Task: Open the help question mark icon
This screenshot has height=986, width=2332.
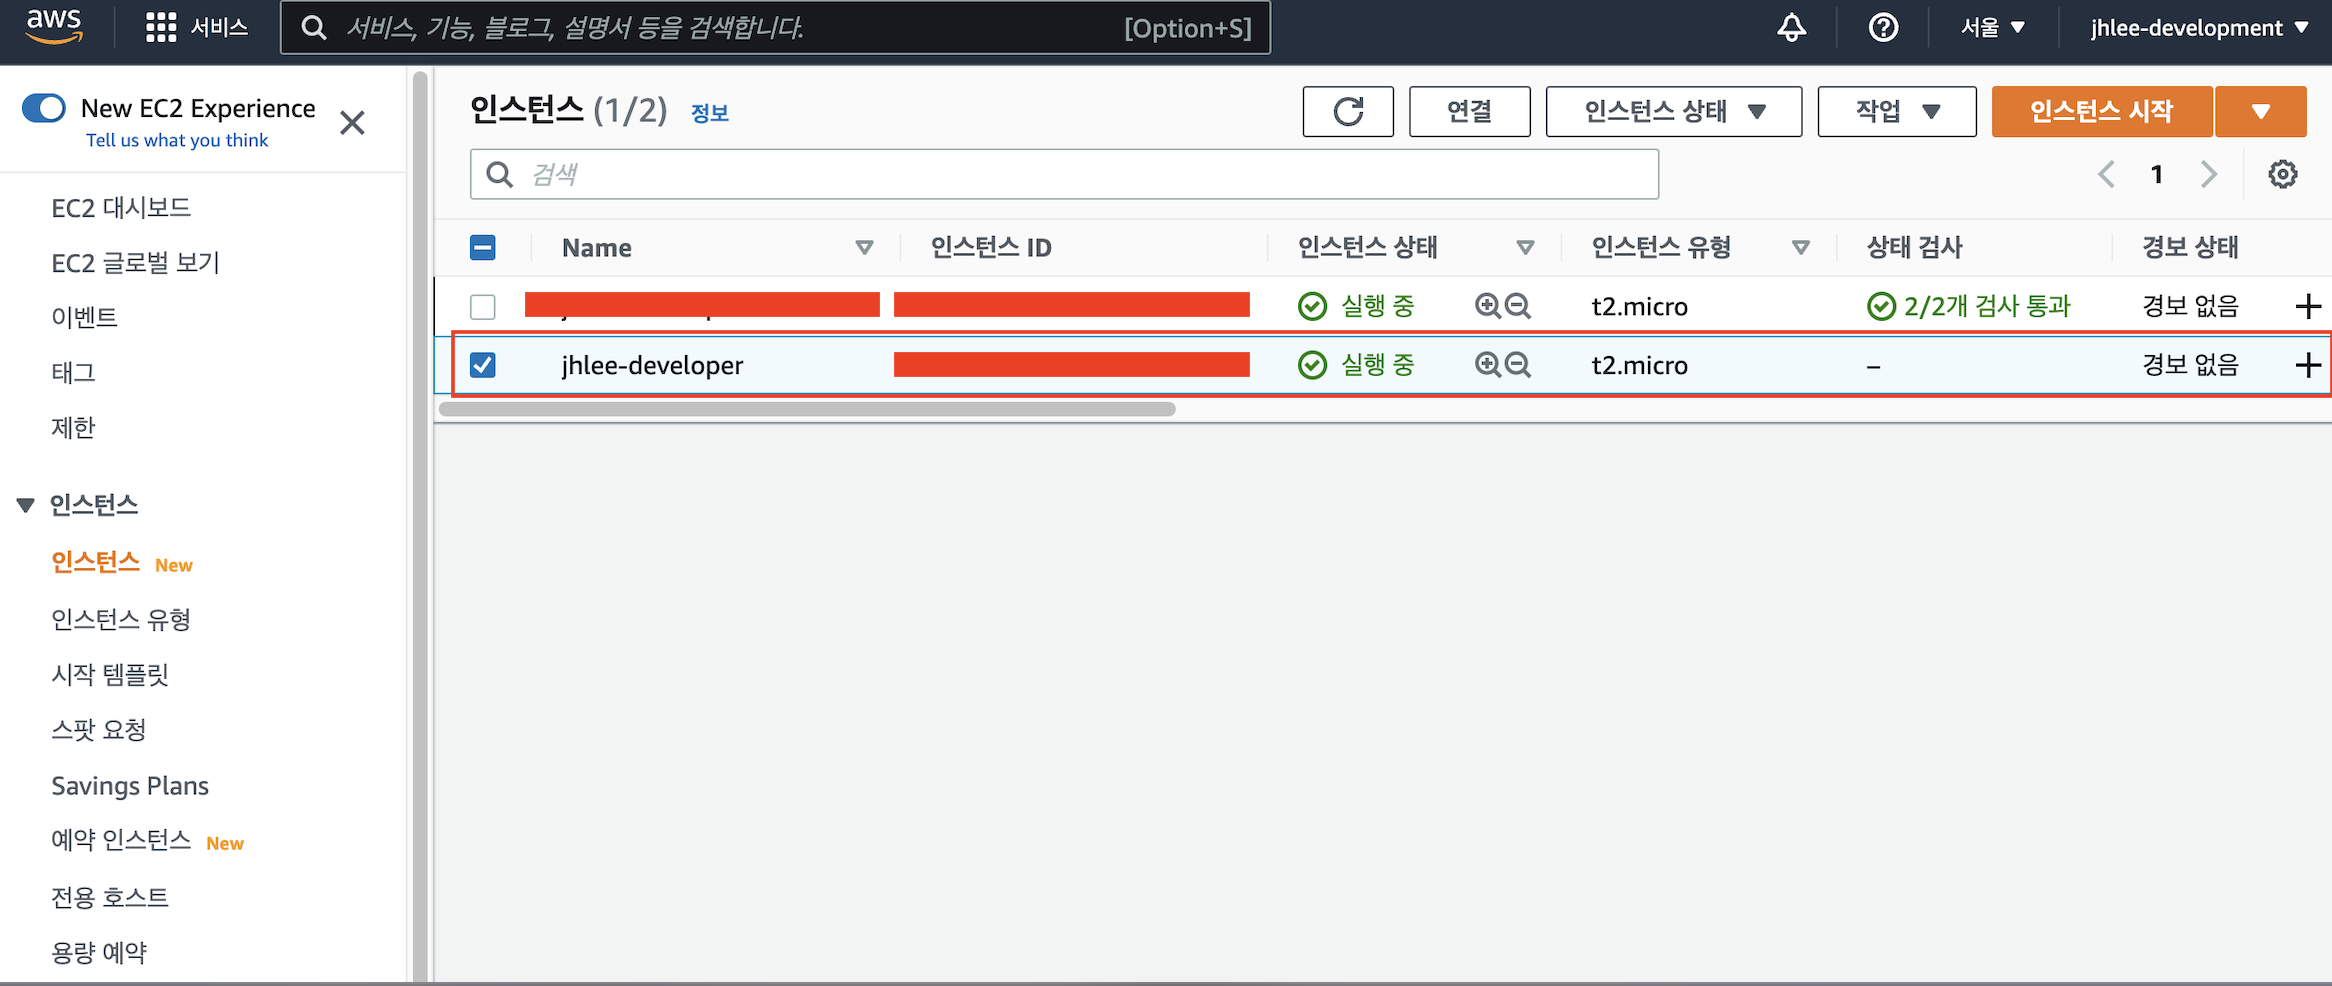Action: tap(1883, 27)
